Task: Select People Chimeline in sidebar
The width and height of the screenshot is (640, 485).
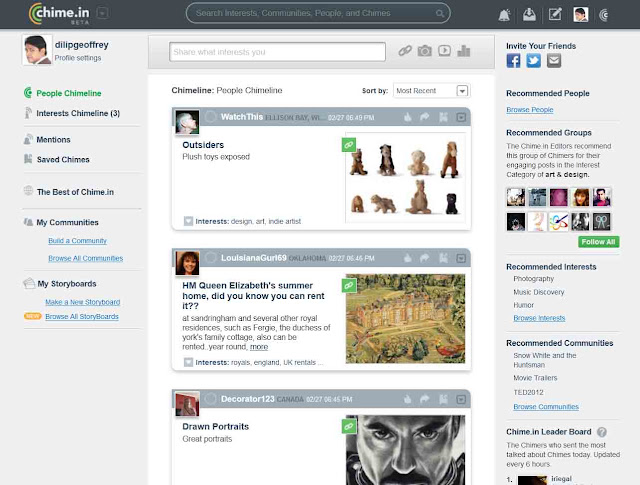Action: point(69,93)
